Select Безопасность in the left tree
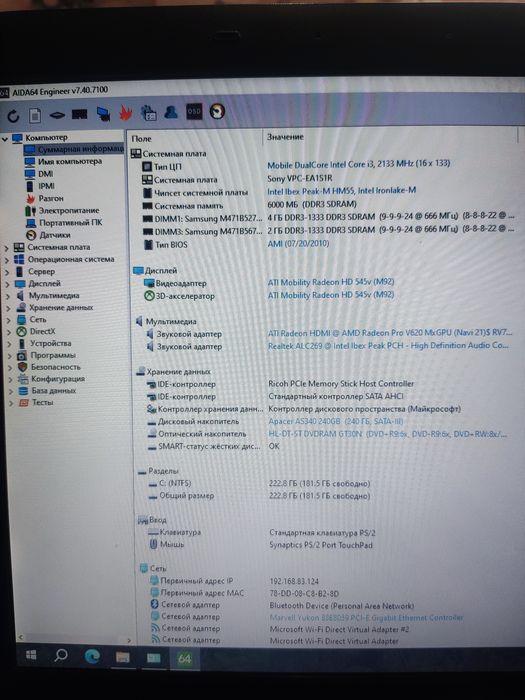This screenshot has width=525, height=700. click(56, 367)
